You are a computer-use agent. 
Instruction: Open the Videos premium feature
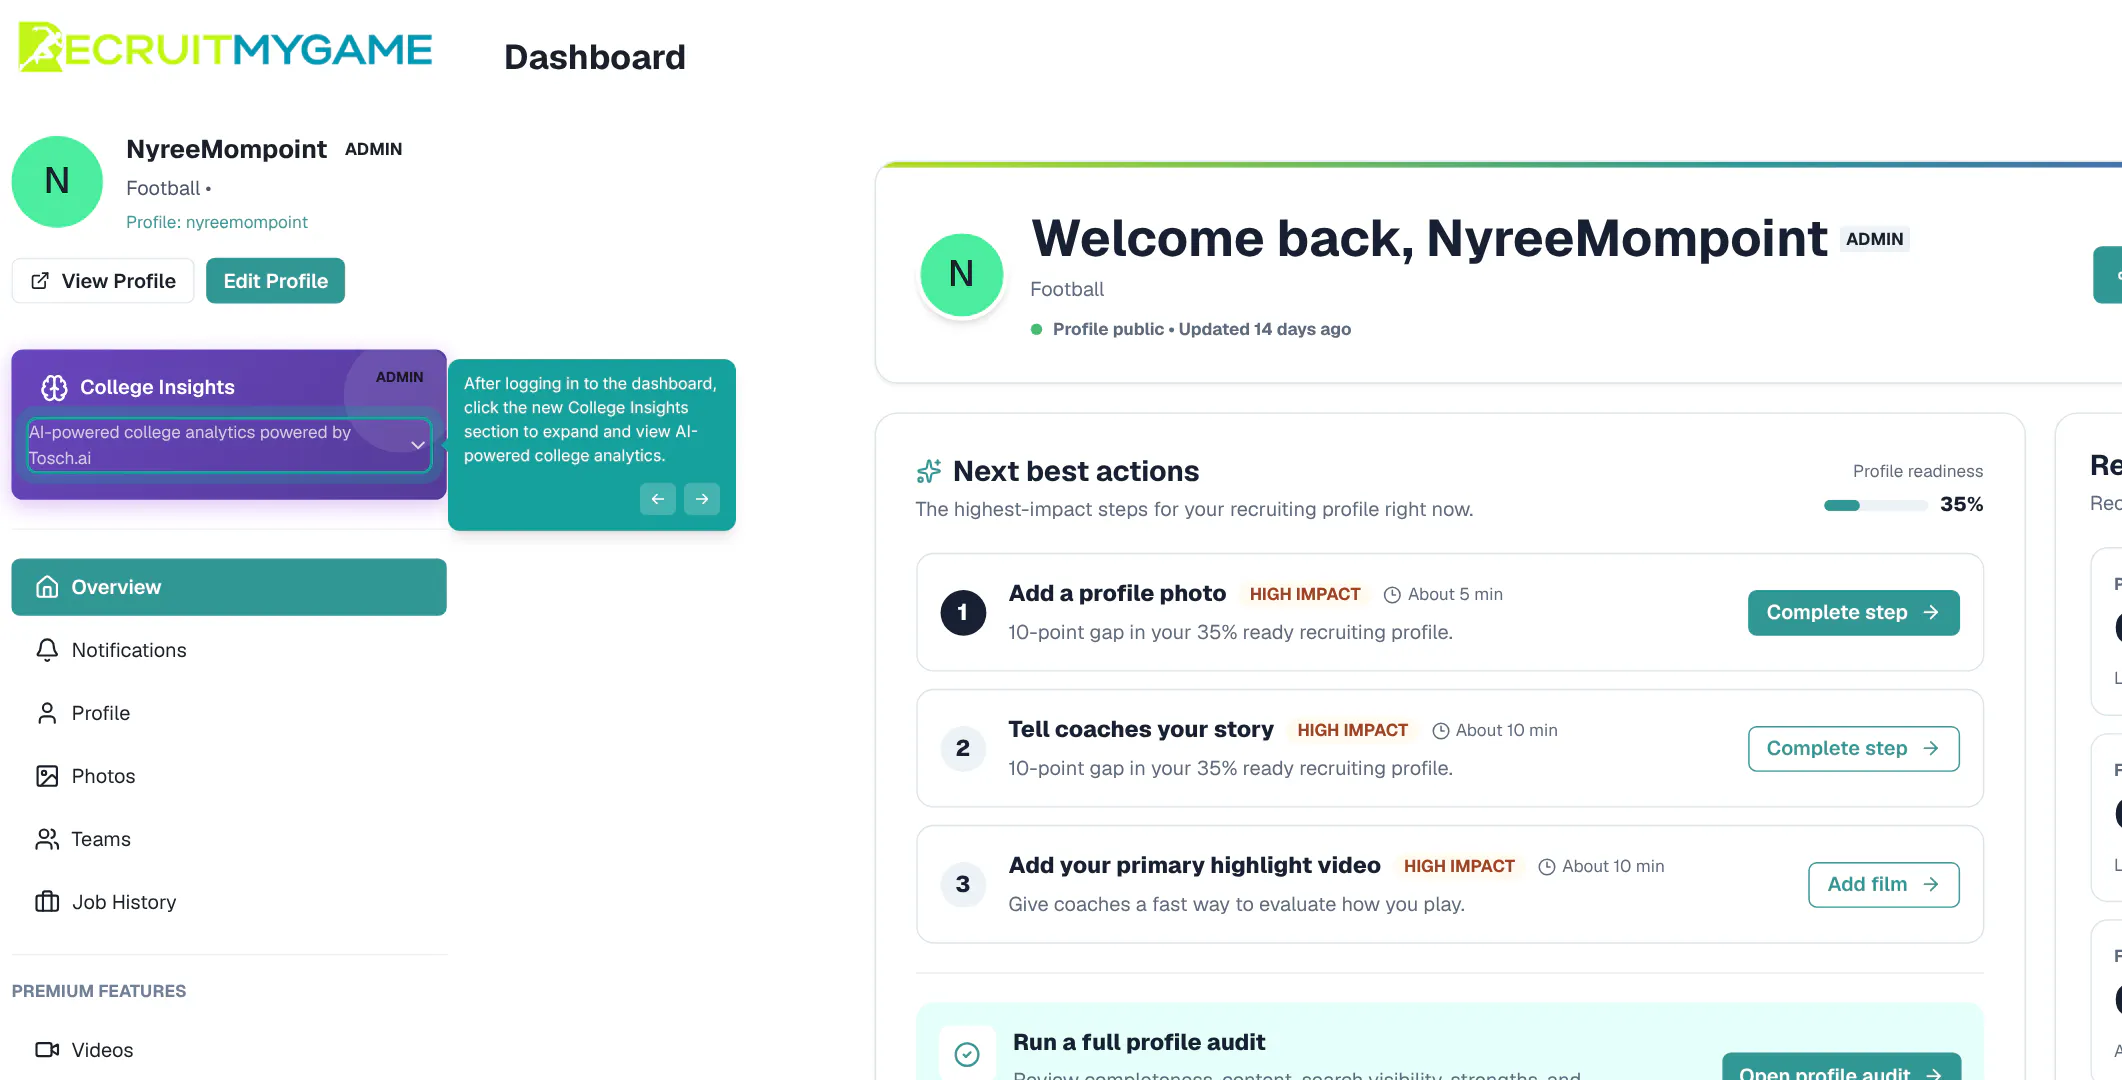click(229, 1050)
